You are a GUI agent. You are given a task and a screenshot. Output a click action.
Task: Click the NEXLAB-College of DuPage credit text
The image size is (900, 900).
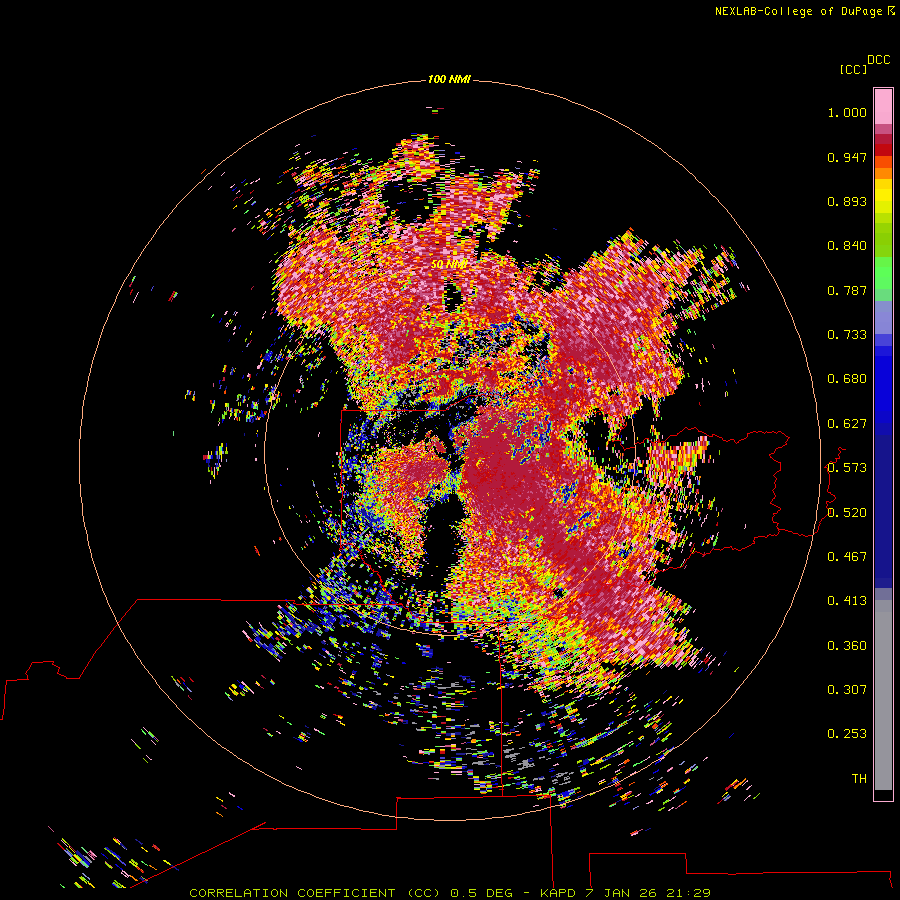(x=805, y=11)
